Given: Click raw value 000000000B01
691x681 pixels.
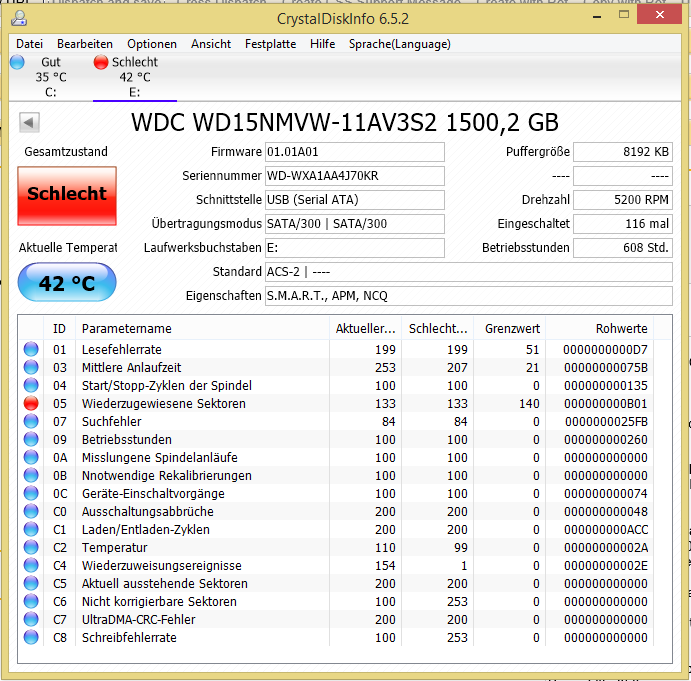Looking at the screenshot, I should [606, 403].
